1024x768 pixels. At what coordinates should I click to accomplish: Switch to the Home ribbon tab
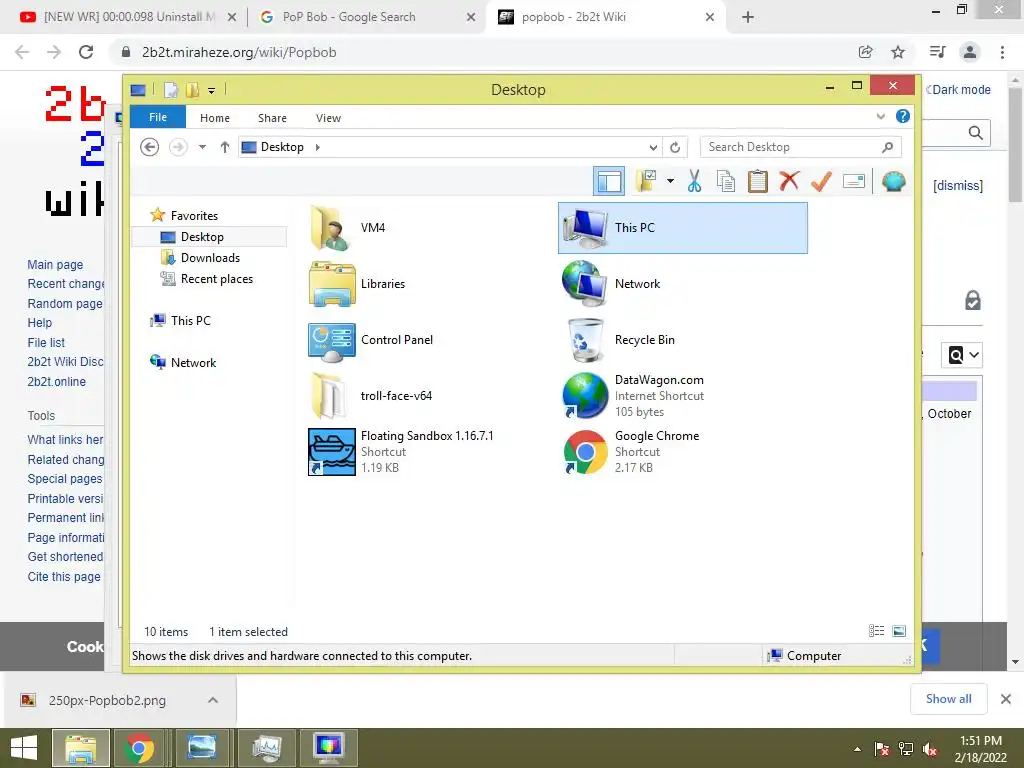215,118
